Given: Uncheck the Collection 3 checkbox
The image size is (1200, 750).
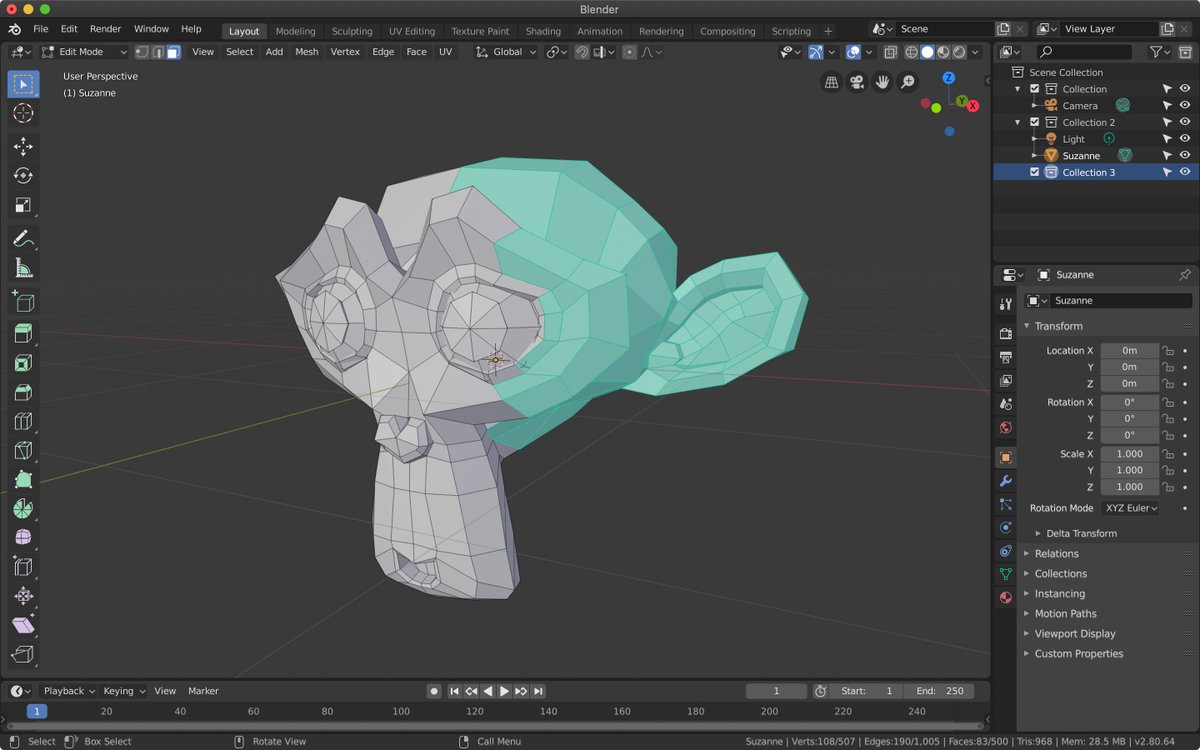Looking at the screenshot, I should 1035,172.
